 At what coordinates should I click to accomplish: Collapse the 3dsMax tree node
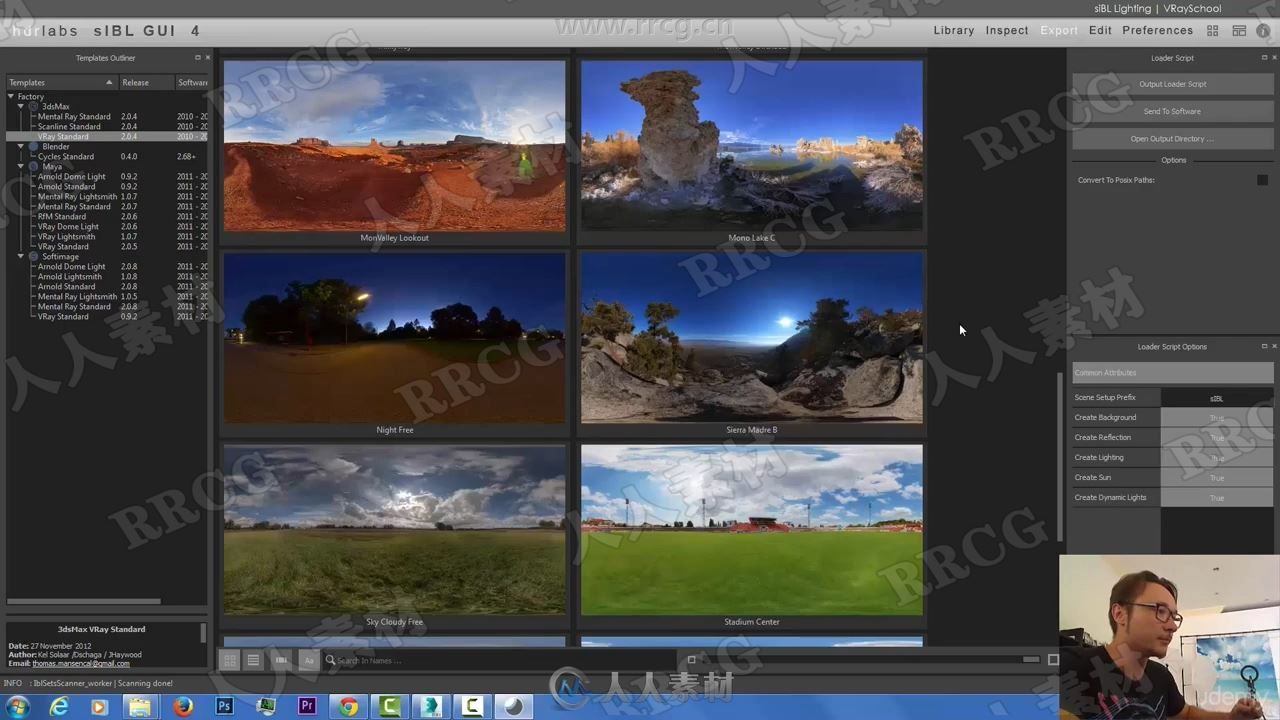tap(21, 106)
